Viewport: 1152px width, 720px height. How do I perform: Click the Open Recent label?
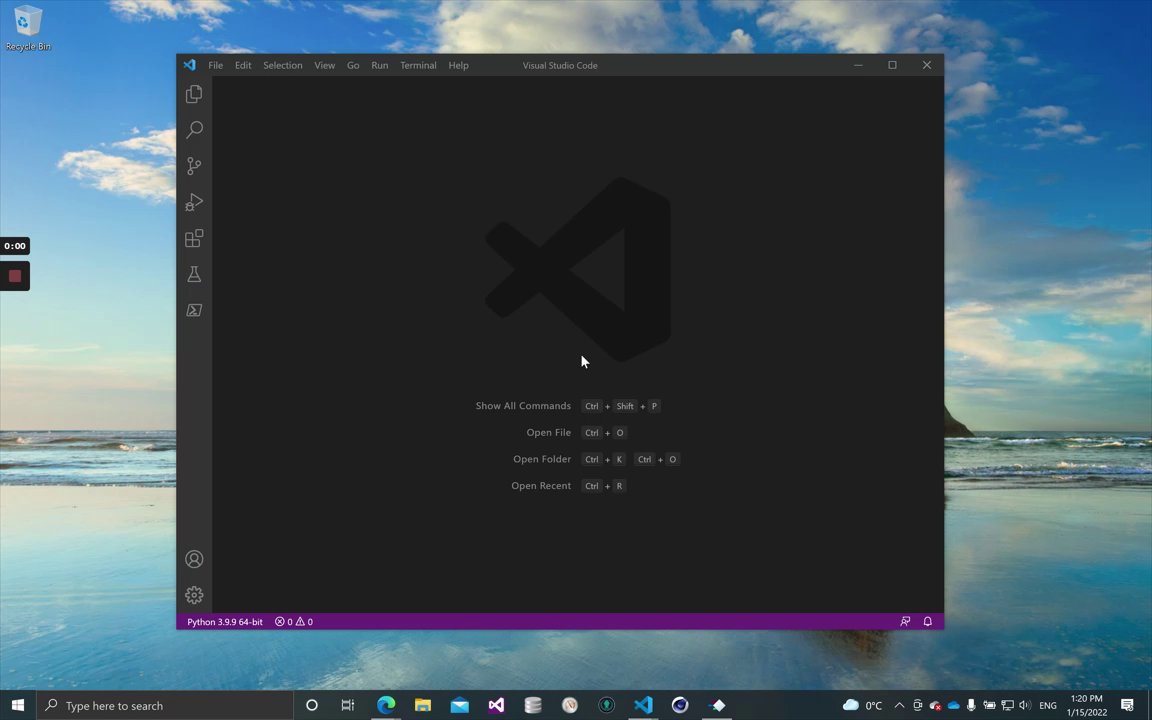541,486
